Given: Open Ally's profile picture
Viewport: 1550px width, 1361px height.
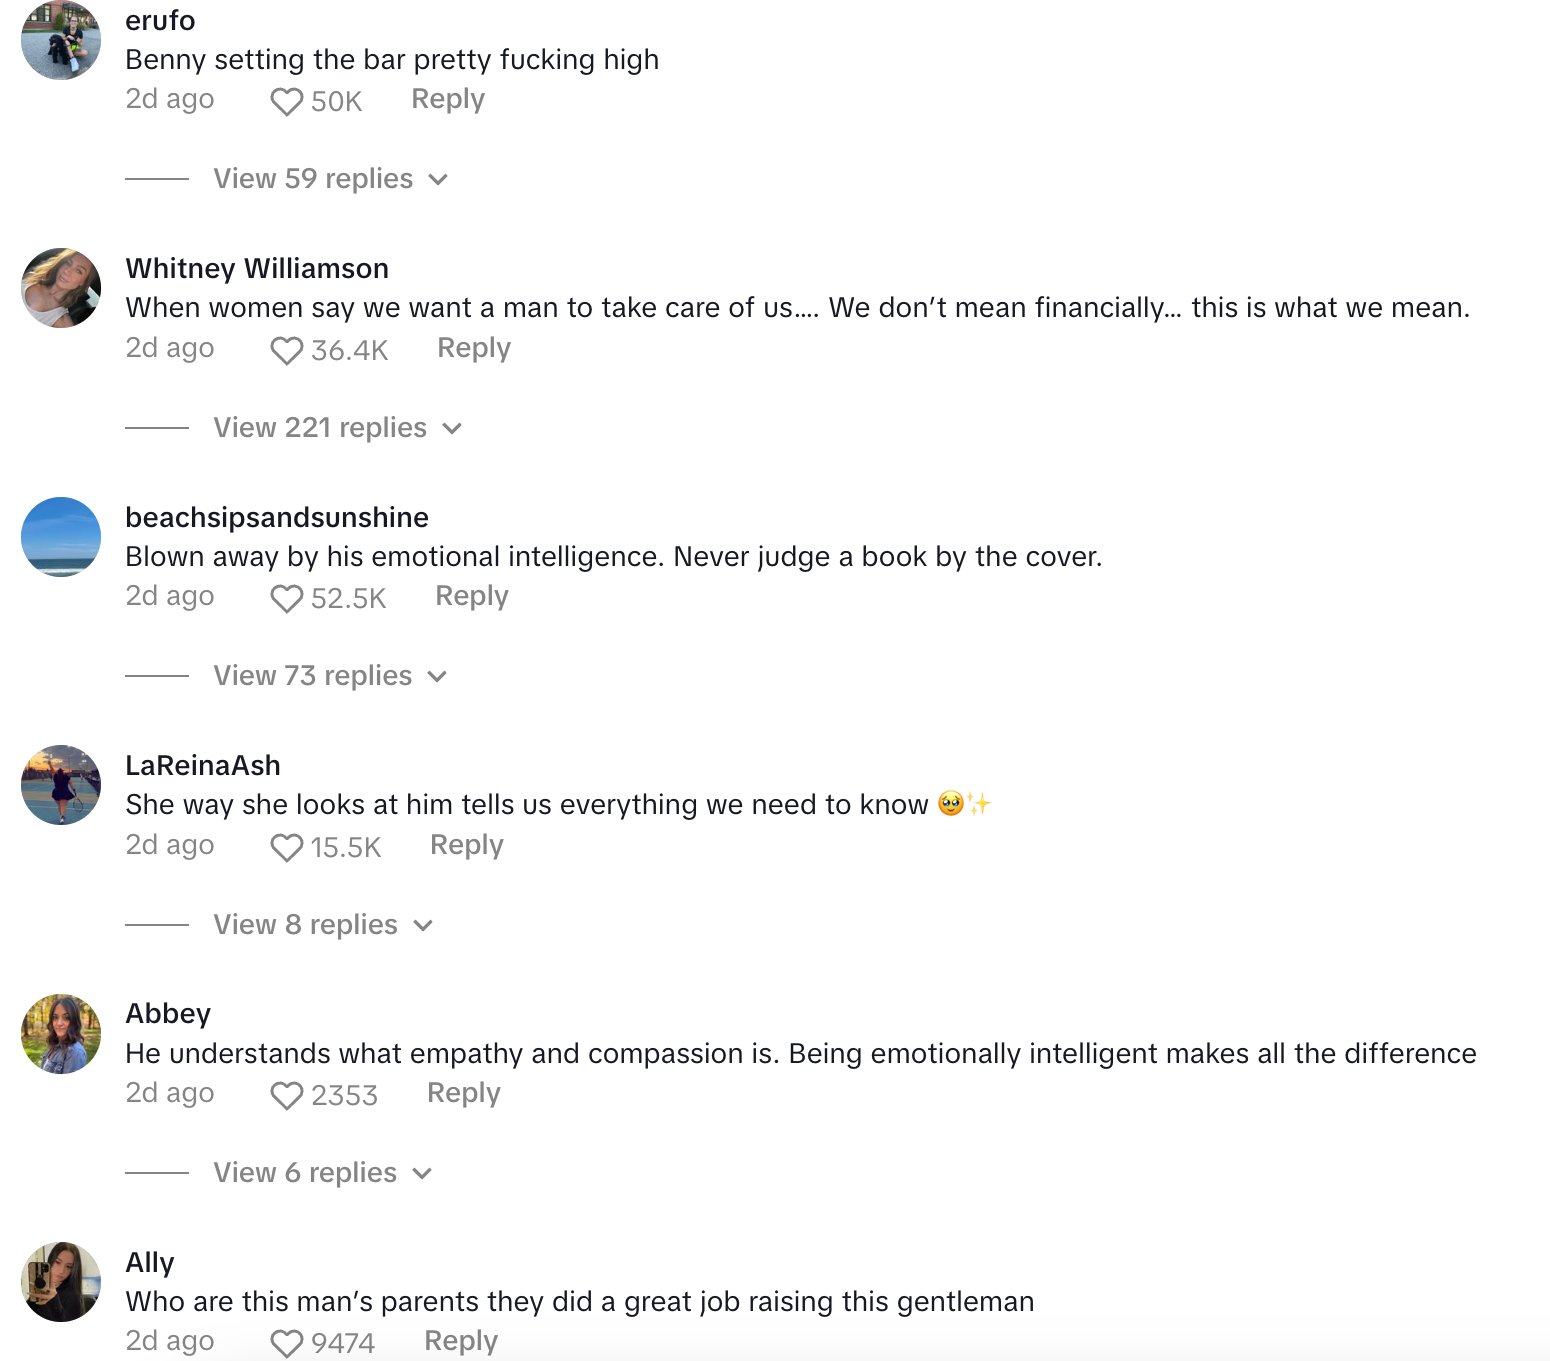Looking at the screenshot, I should 61,1282.
